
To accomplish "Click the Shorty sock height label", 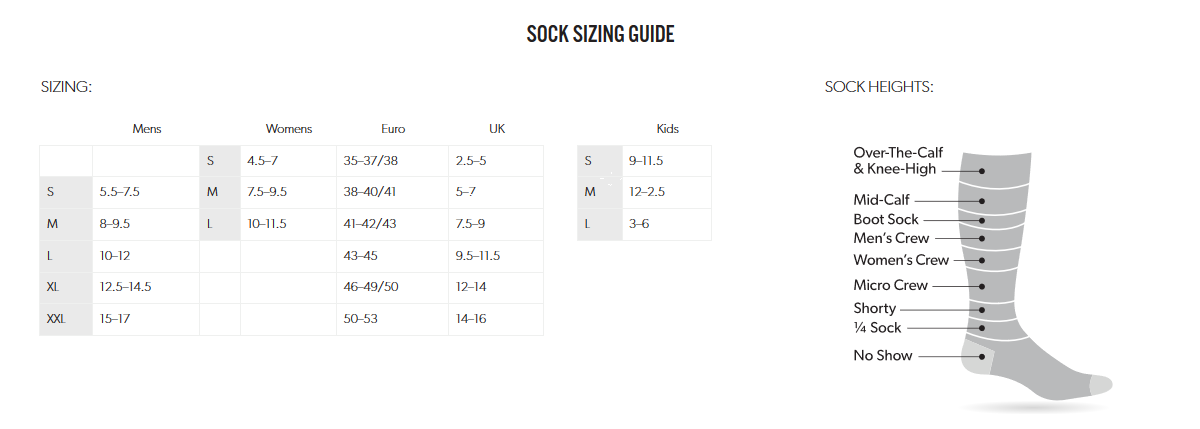I will [875, 308].
